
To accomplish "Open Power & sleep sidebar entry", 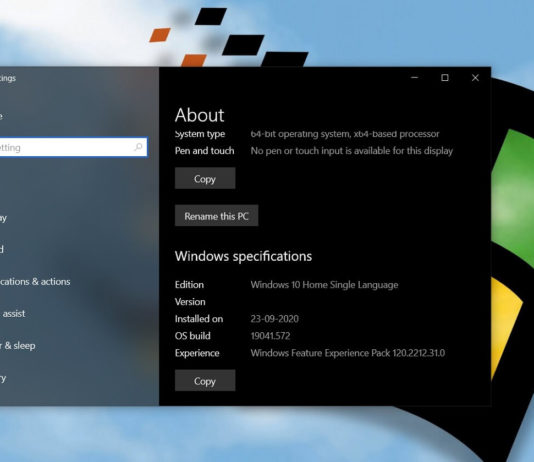I will 18,346.
